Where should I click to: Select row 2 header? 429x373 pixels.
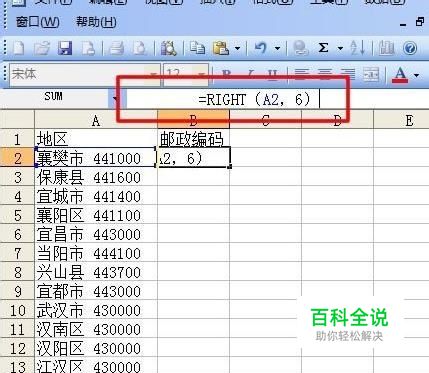[17, 157]
